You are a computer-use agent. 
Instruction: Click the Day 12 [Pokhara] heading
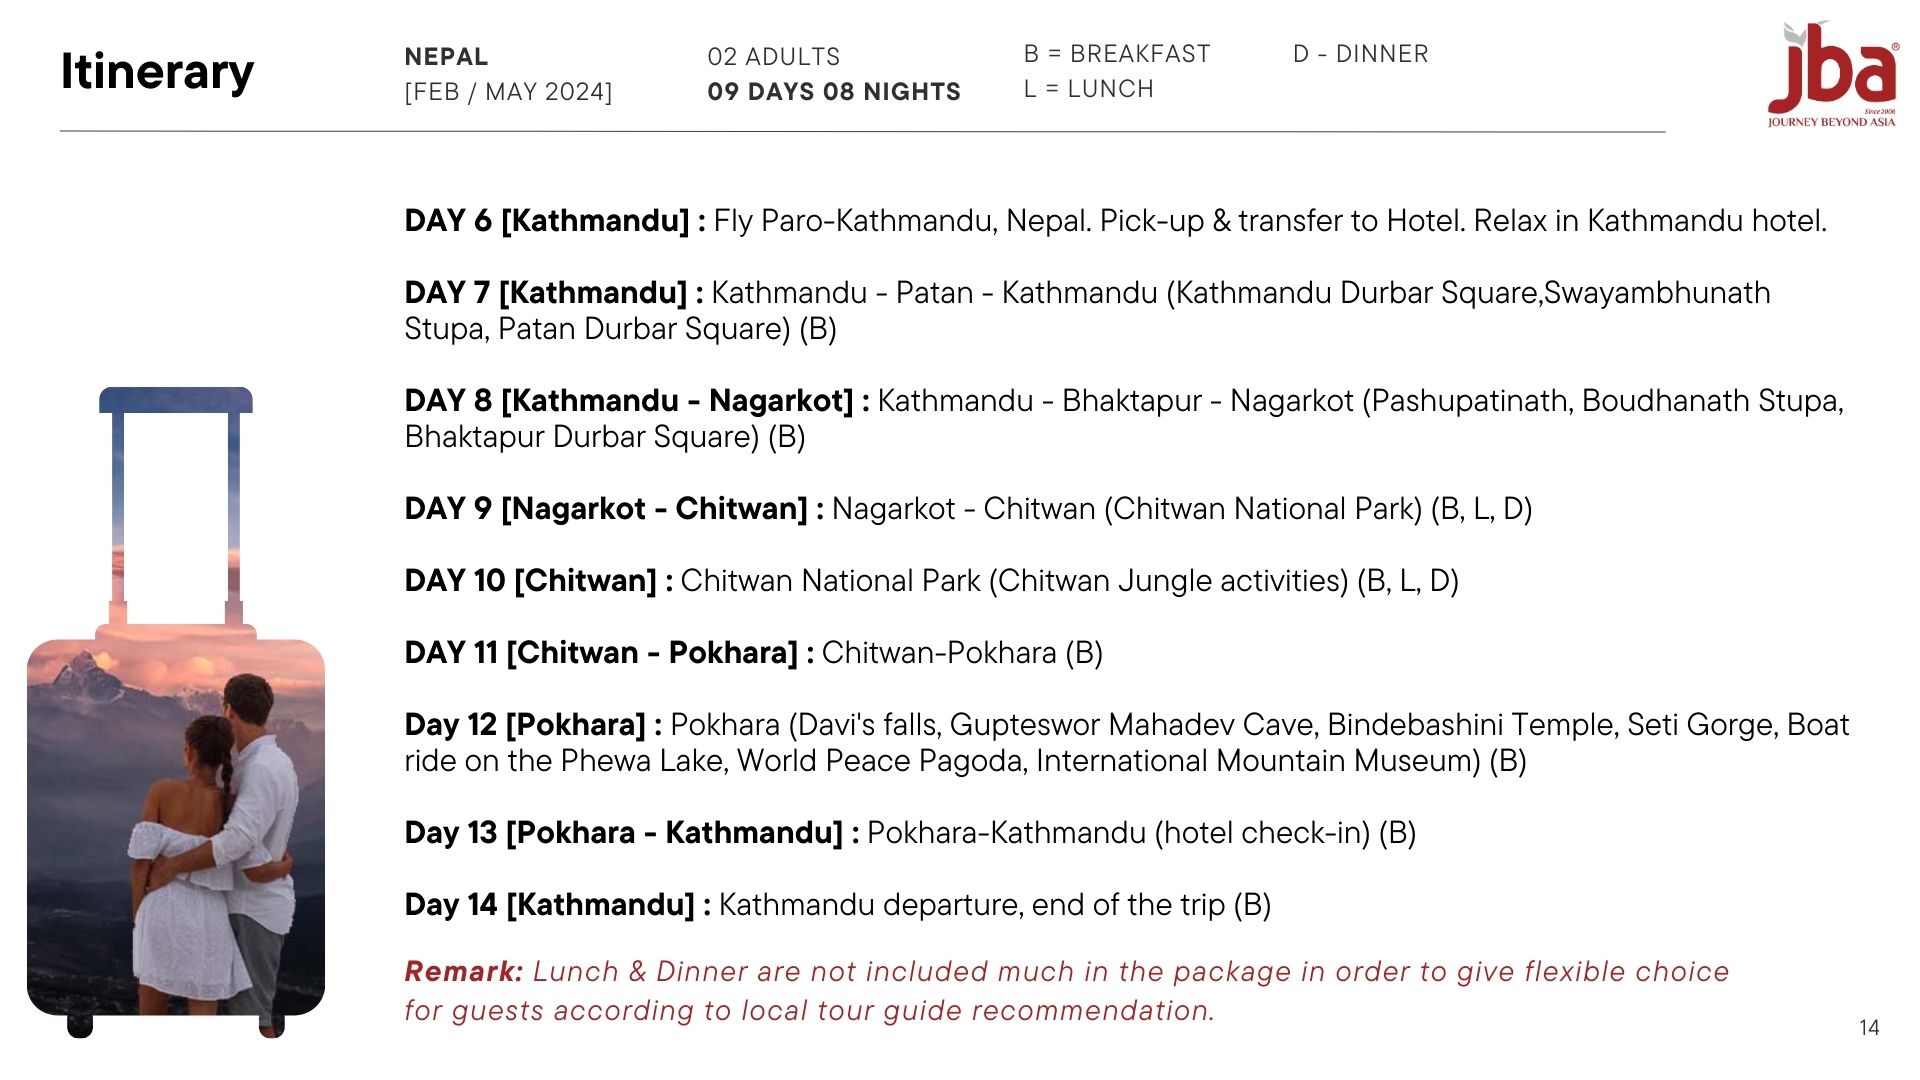pyautogui.click(x=525, y=725)
